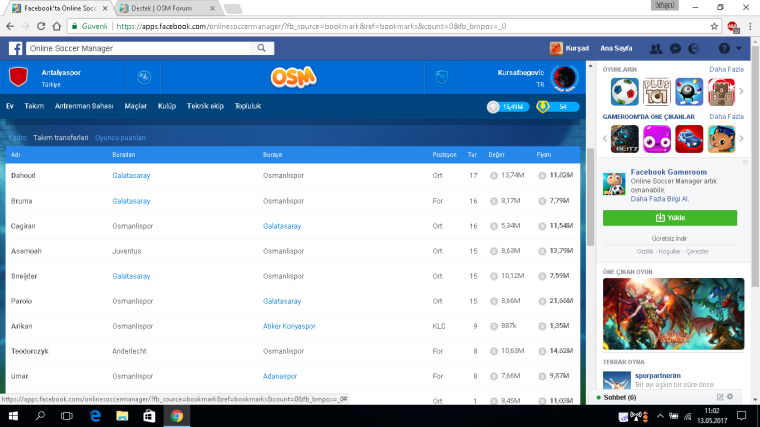Click the green Yükle button

click(670, 218)
